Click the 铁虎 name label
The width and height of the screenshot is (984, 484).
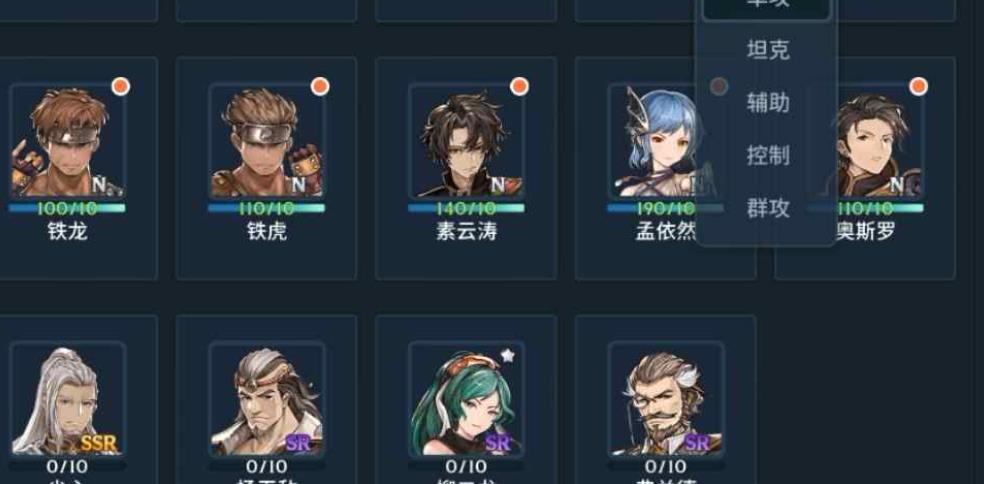click(267, 232)
